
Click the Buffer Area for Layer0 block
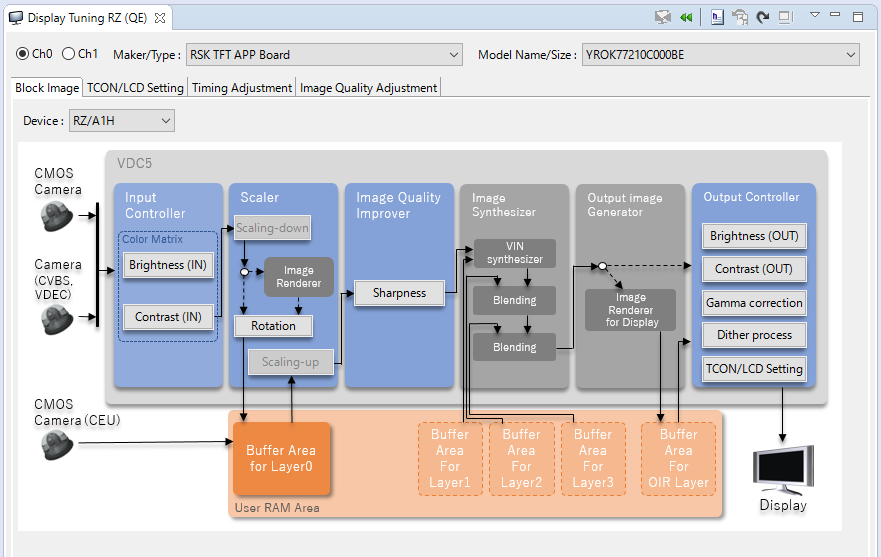tap(280, 459)
